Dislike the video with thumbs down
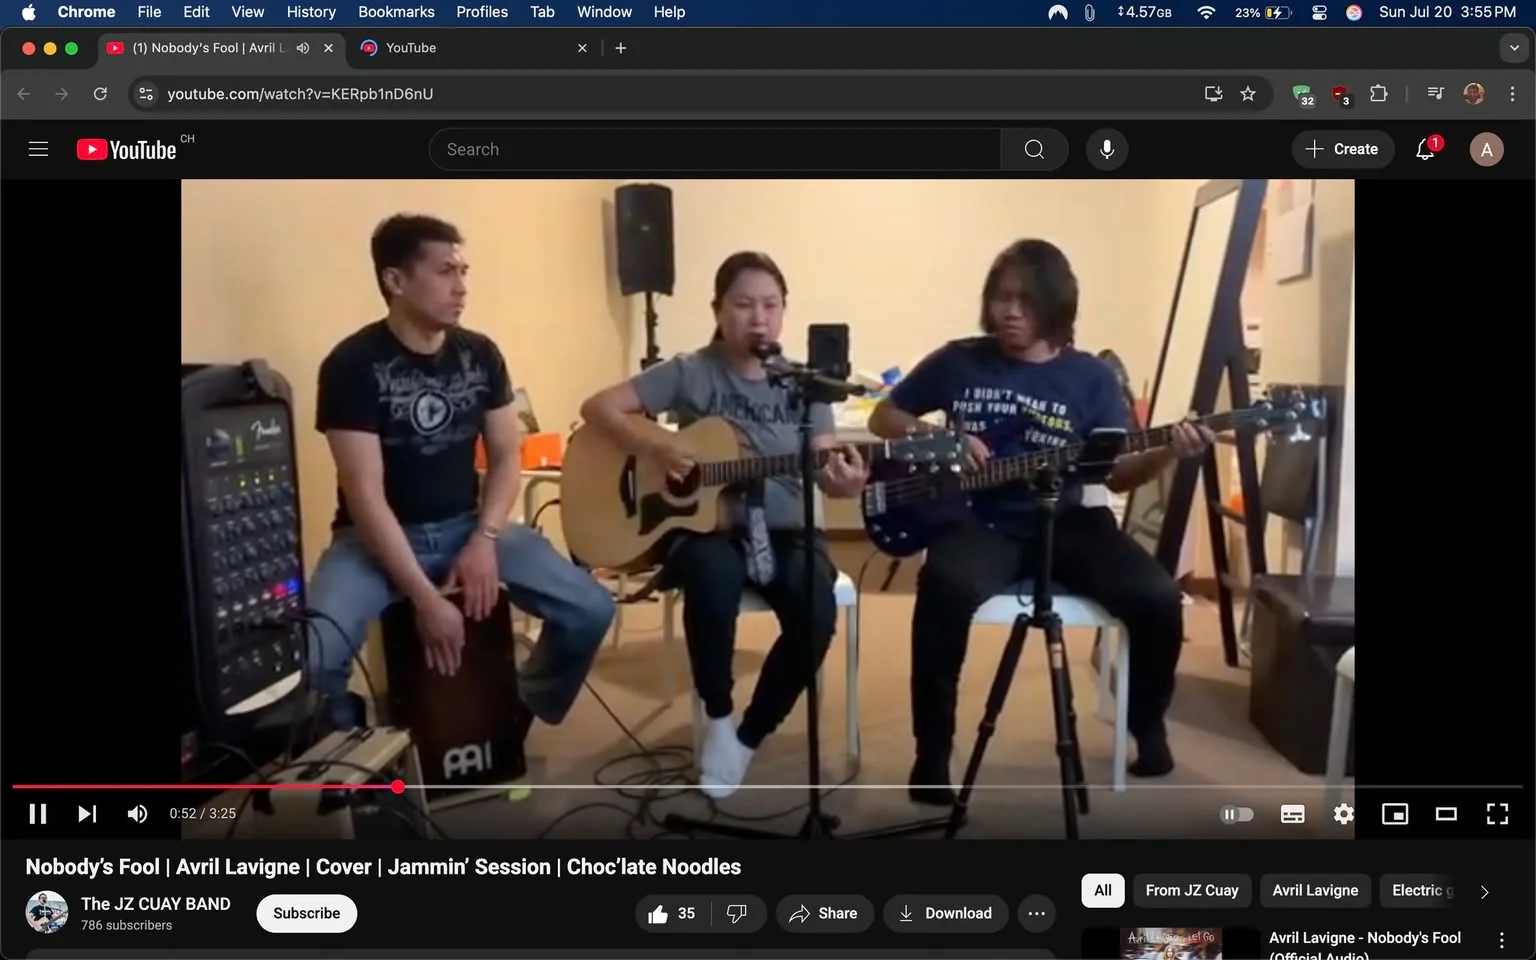 click(x=738, y=913)
